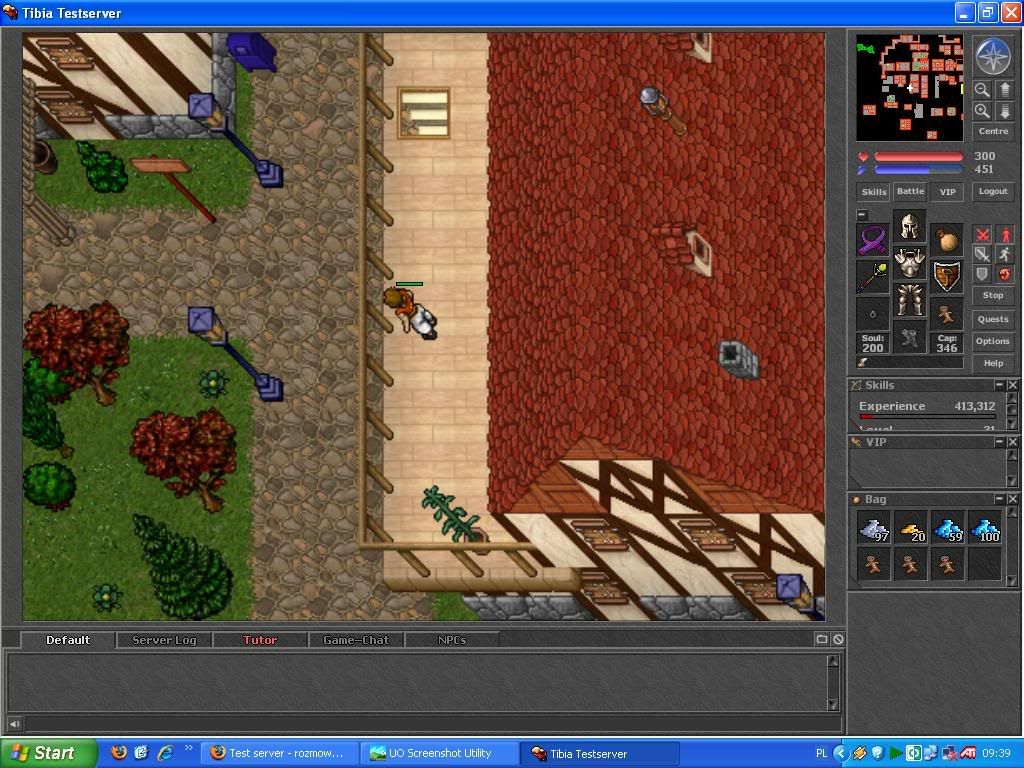The image size is (1024, 768).
Task: Select the helmet equipment slot
Action: click(x=909, y=227)
